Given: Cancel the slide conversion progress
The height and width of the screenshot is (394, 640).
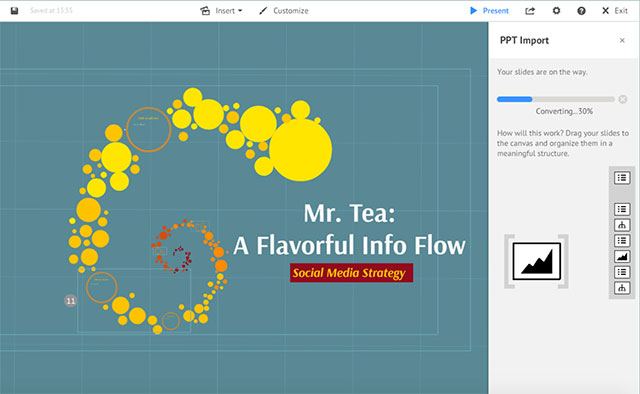Looking at the screenshot, I should pyautogui.click(x=623, y=99).
